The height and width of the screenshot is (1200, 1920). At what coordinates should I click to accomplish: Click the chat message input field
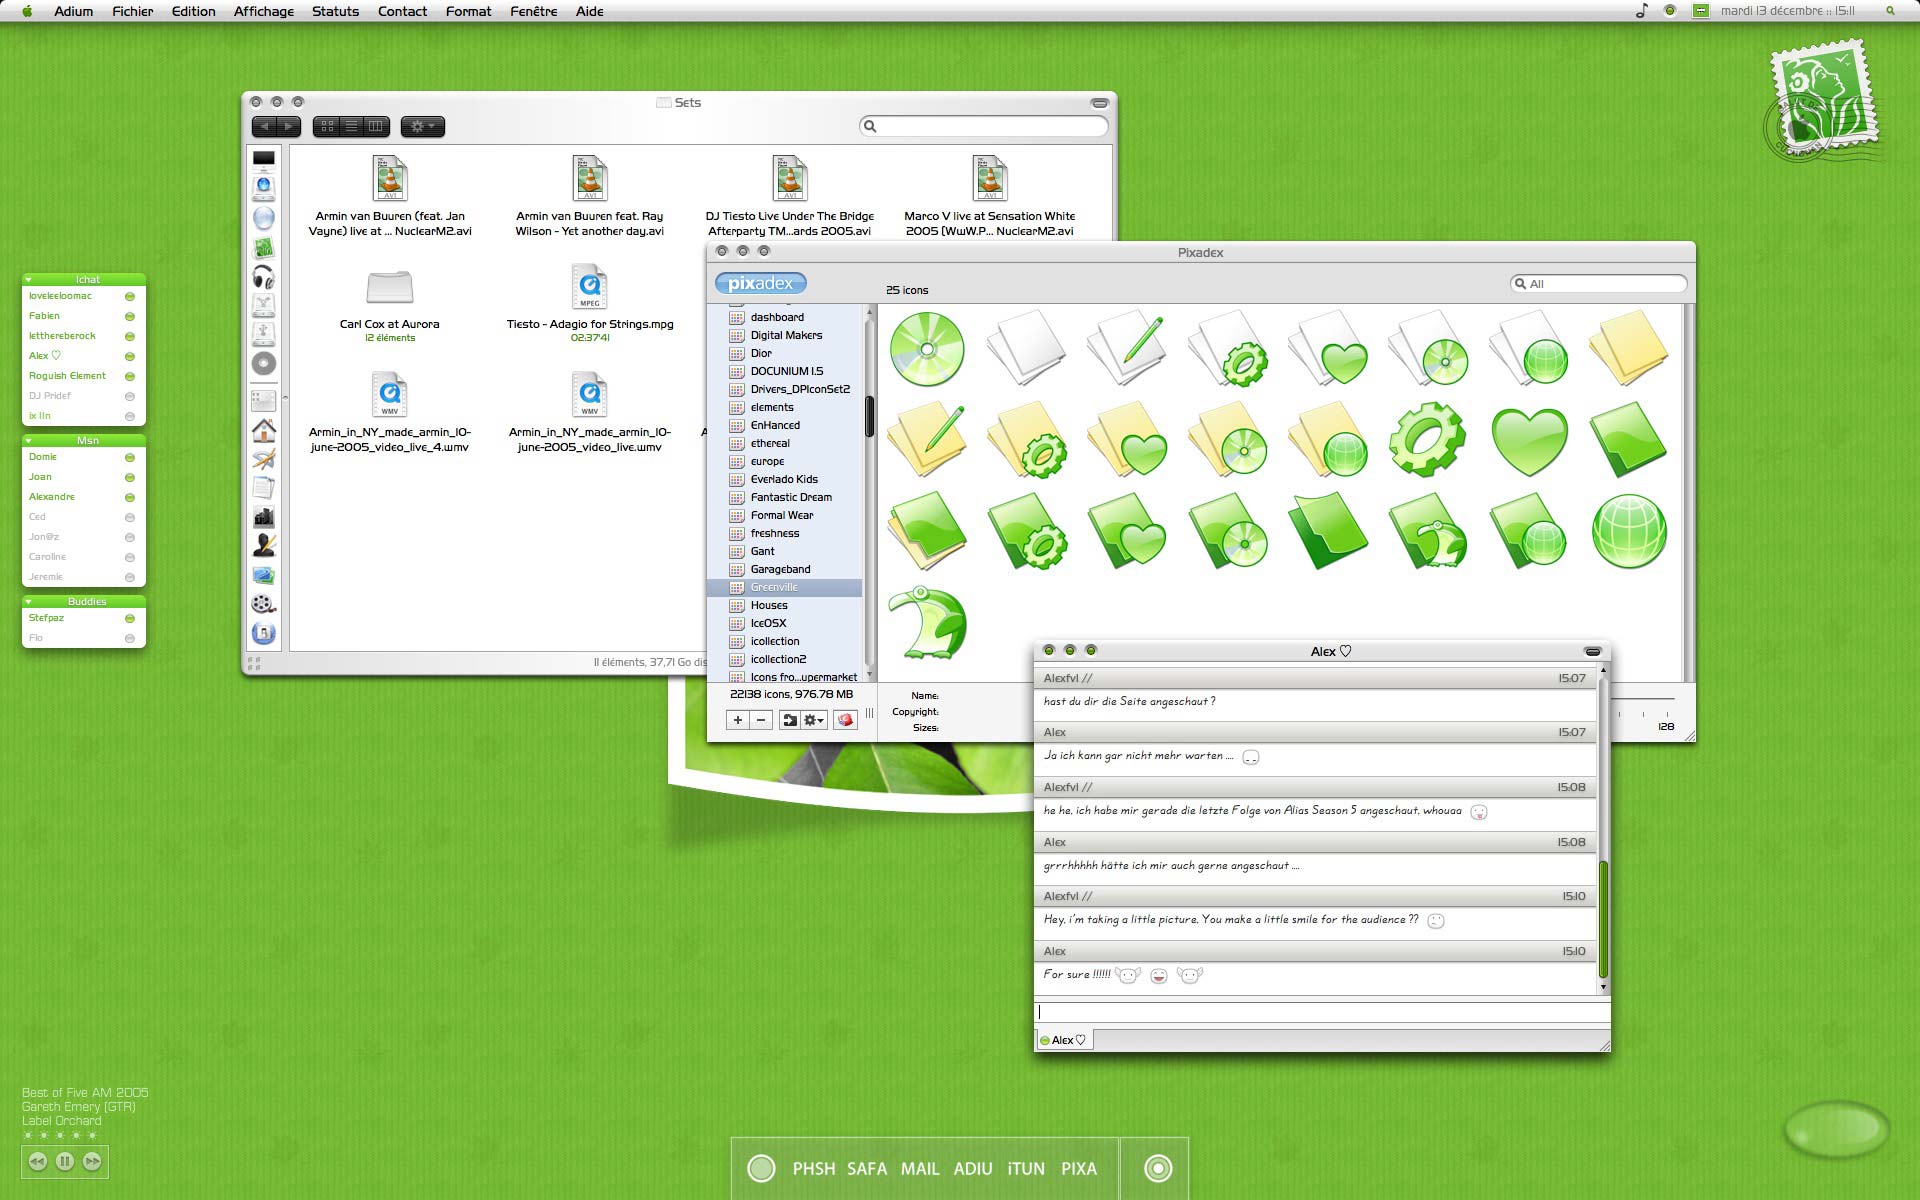click(x=1322, y=1012)
